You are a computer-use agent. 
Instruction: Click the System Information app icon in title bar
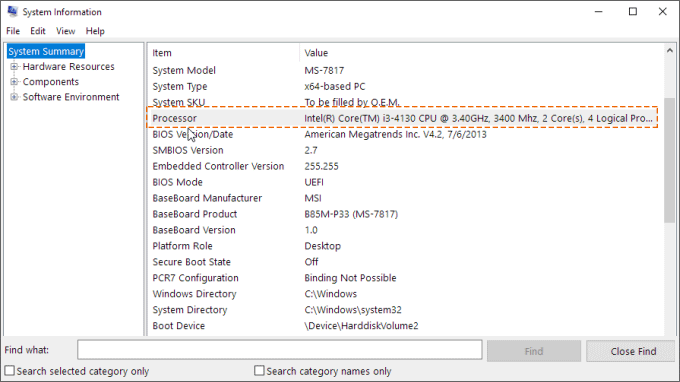pos(12,12)
